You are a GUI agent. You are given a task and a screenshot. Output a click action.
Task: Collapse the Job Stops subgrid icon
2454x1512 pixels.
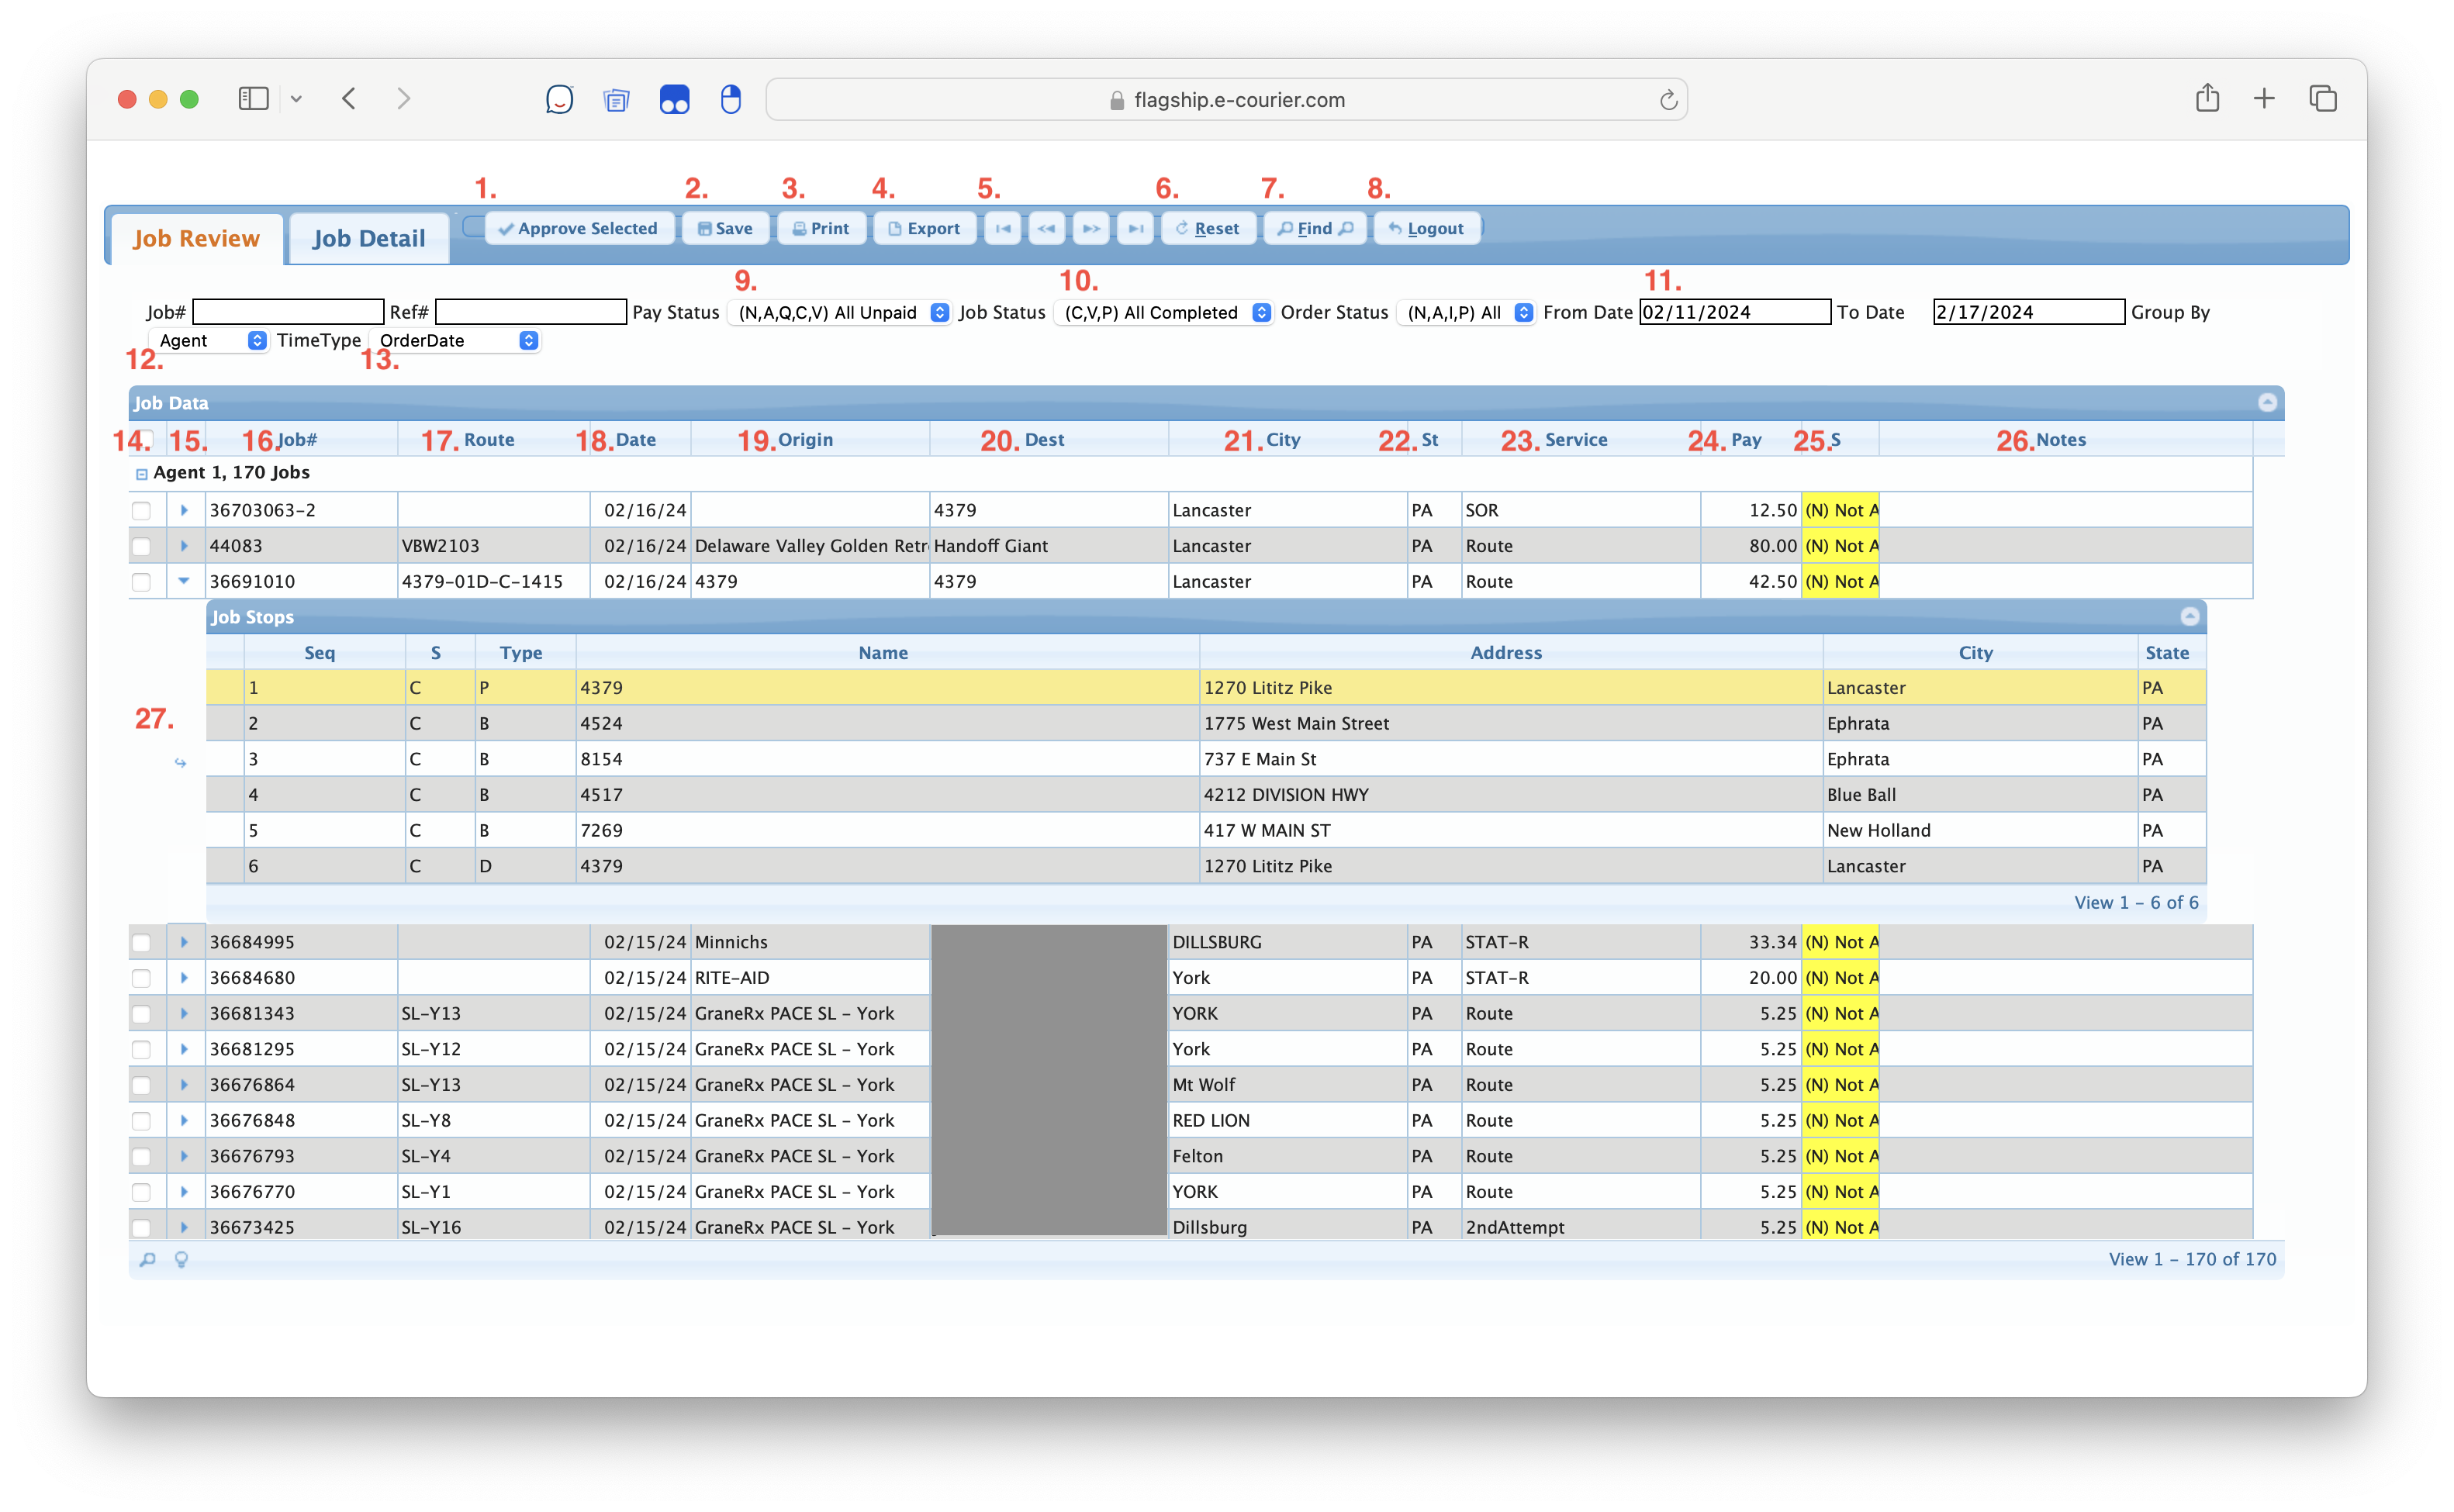(x=2189, y=616)
